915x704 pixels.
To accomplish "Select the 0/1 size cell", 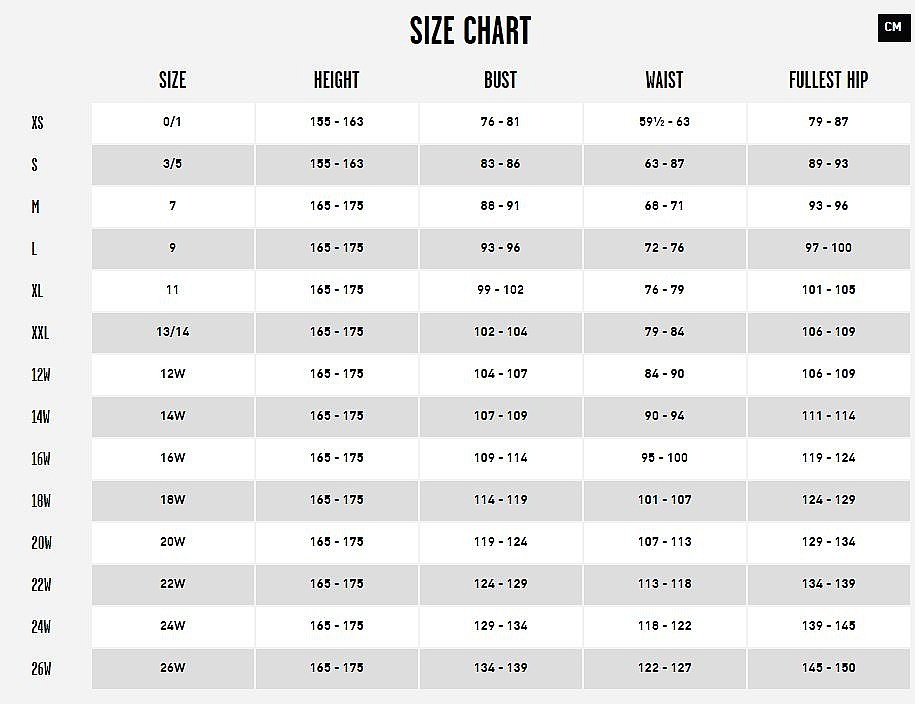I will (173, 122).
